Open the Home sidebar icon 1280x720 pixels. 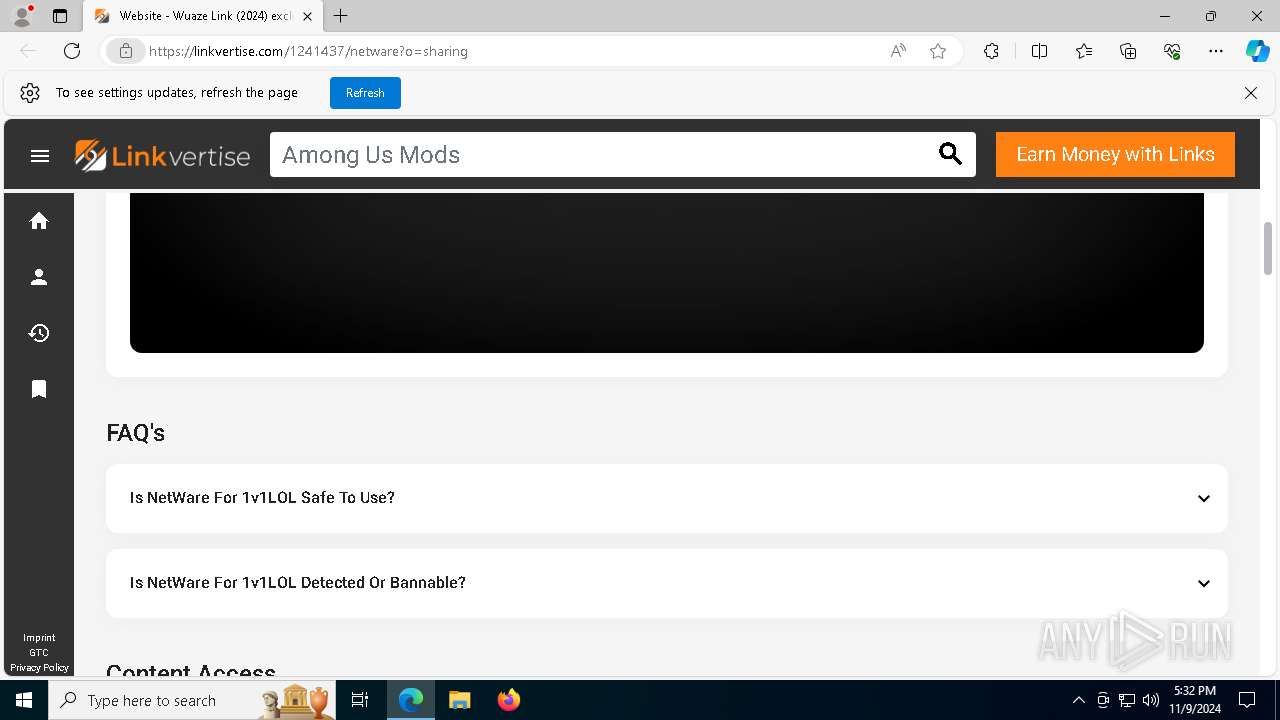pos(39,221)
